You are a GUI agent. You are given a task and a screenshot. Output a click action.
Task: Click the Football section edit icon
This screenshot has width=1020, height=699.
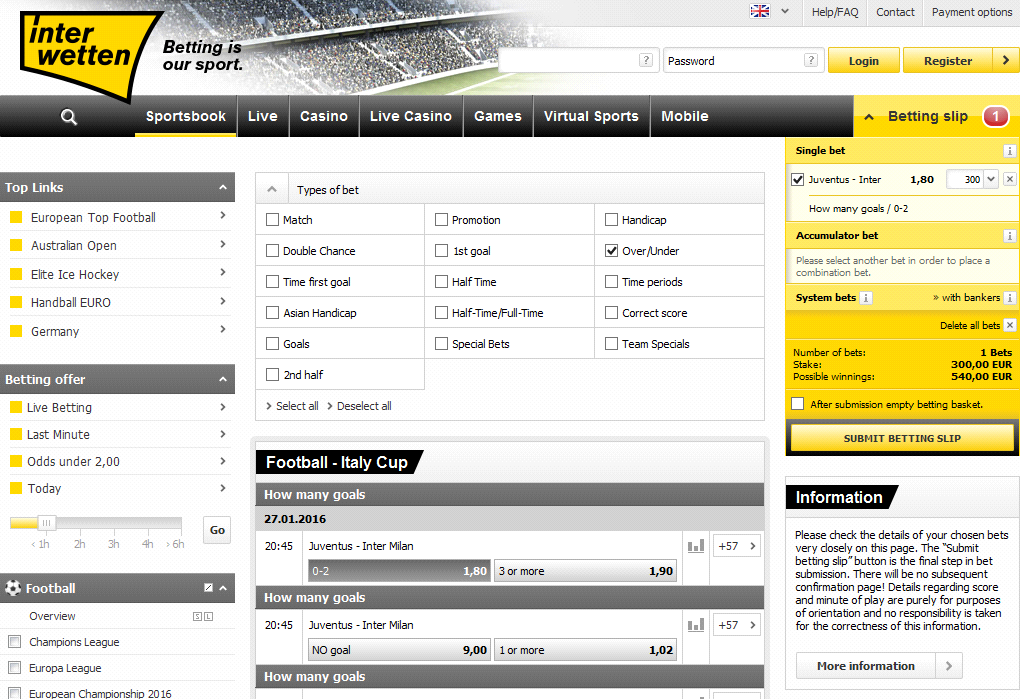(208, 588)
